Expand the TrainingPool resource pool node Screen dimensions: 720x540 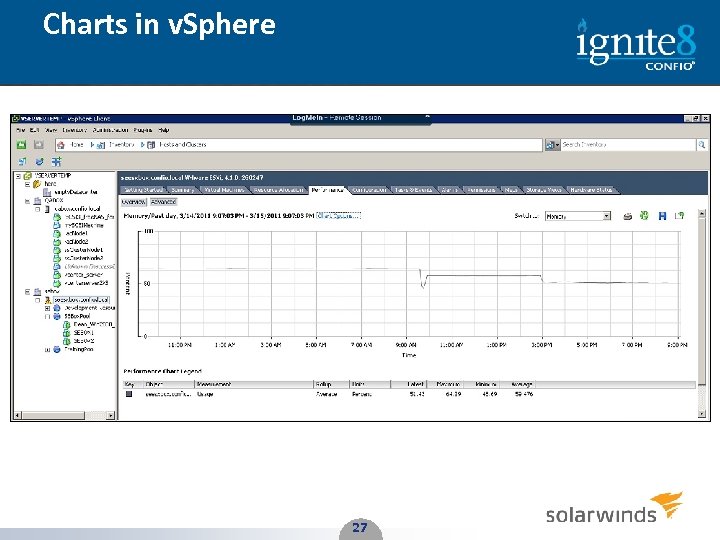coord(47,349)
